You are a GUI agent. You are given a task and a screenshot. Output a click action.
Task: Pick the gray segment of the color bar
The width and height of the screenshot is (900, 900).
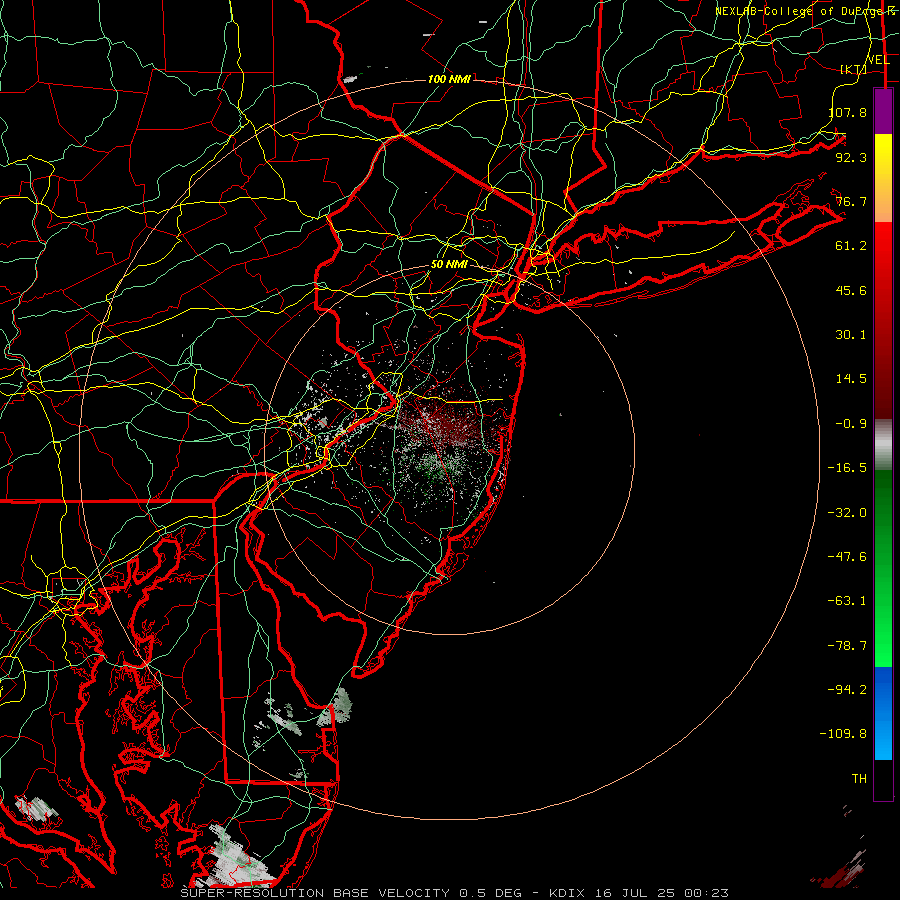(x=883, y=445)
